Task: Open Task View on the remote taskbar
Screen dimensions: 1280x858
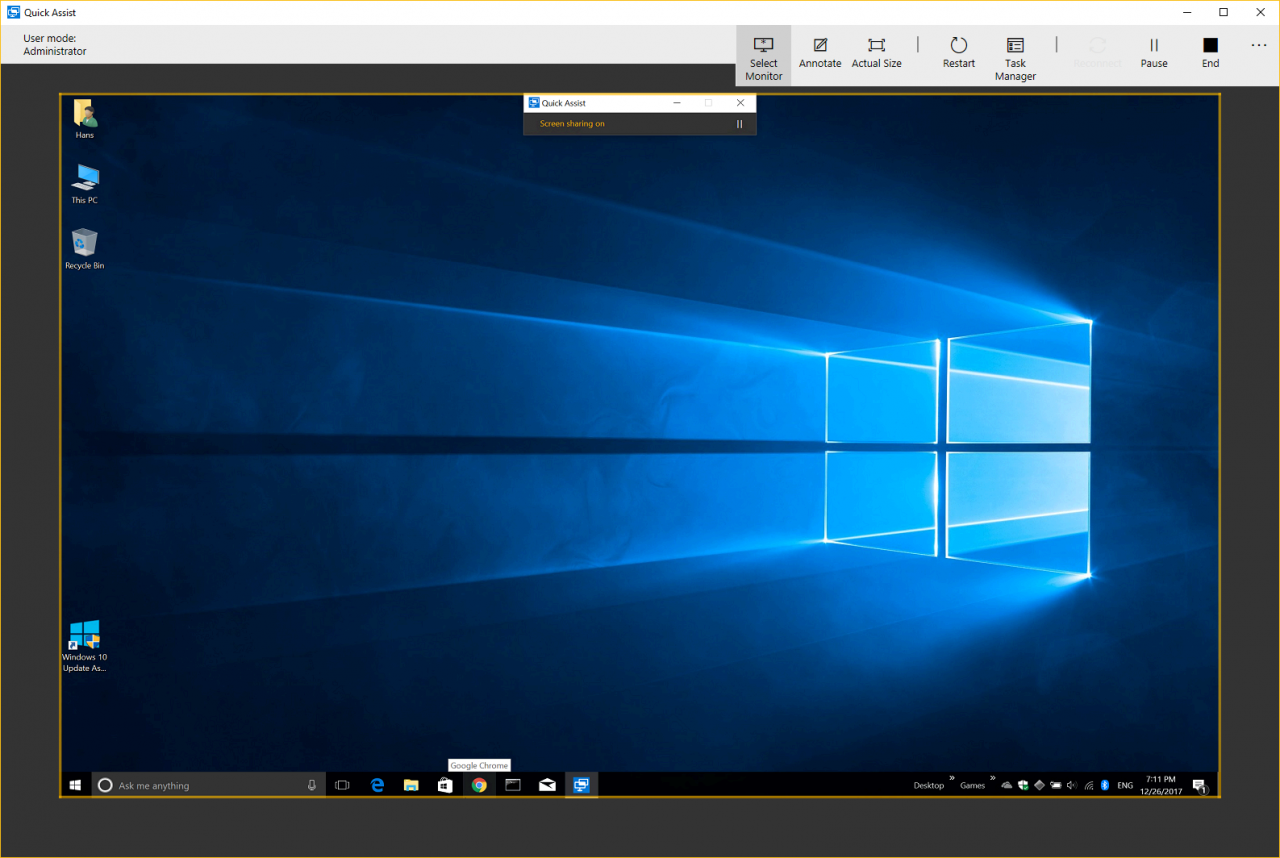Action: tap(342, 785)
